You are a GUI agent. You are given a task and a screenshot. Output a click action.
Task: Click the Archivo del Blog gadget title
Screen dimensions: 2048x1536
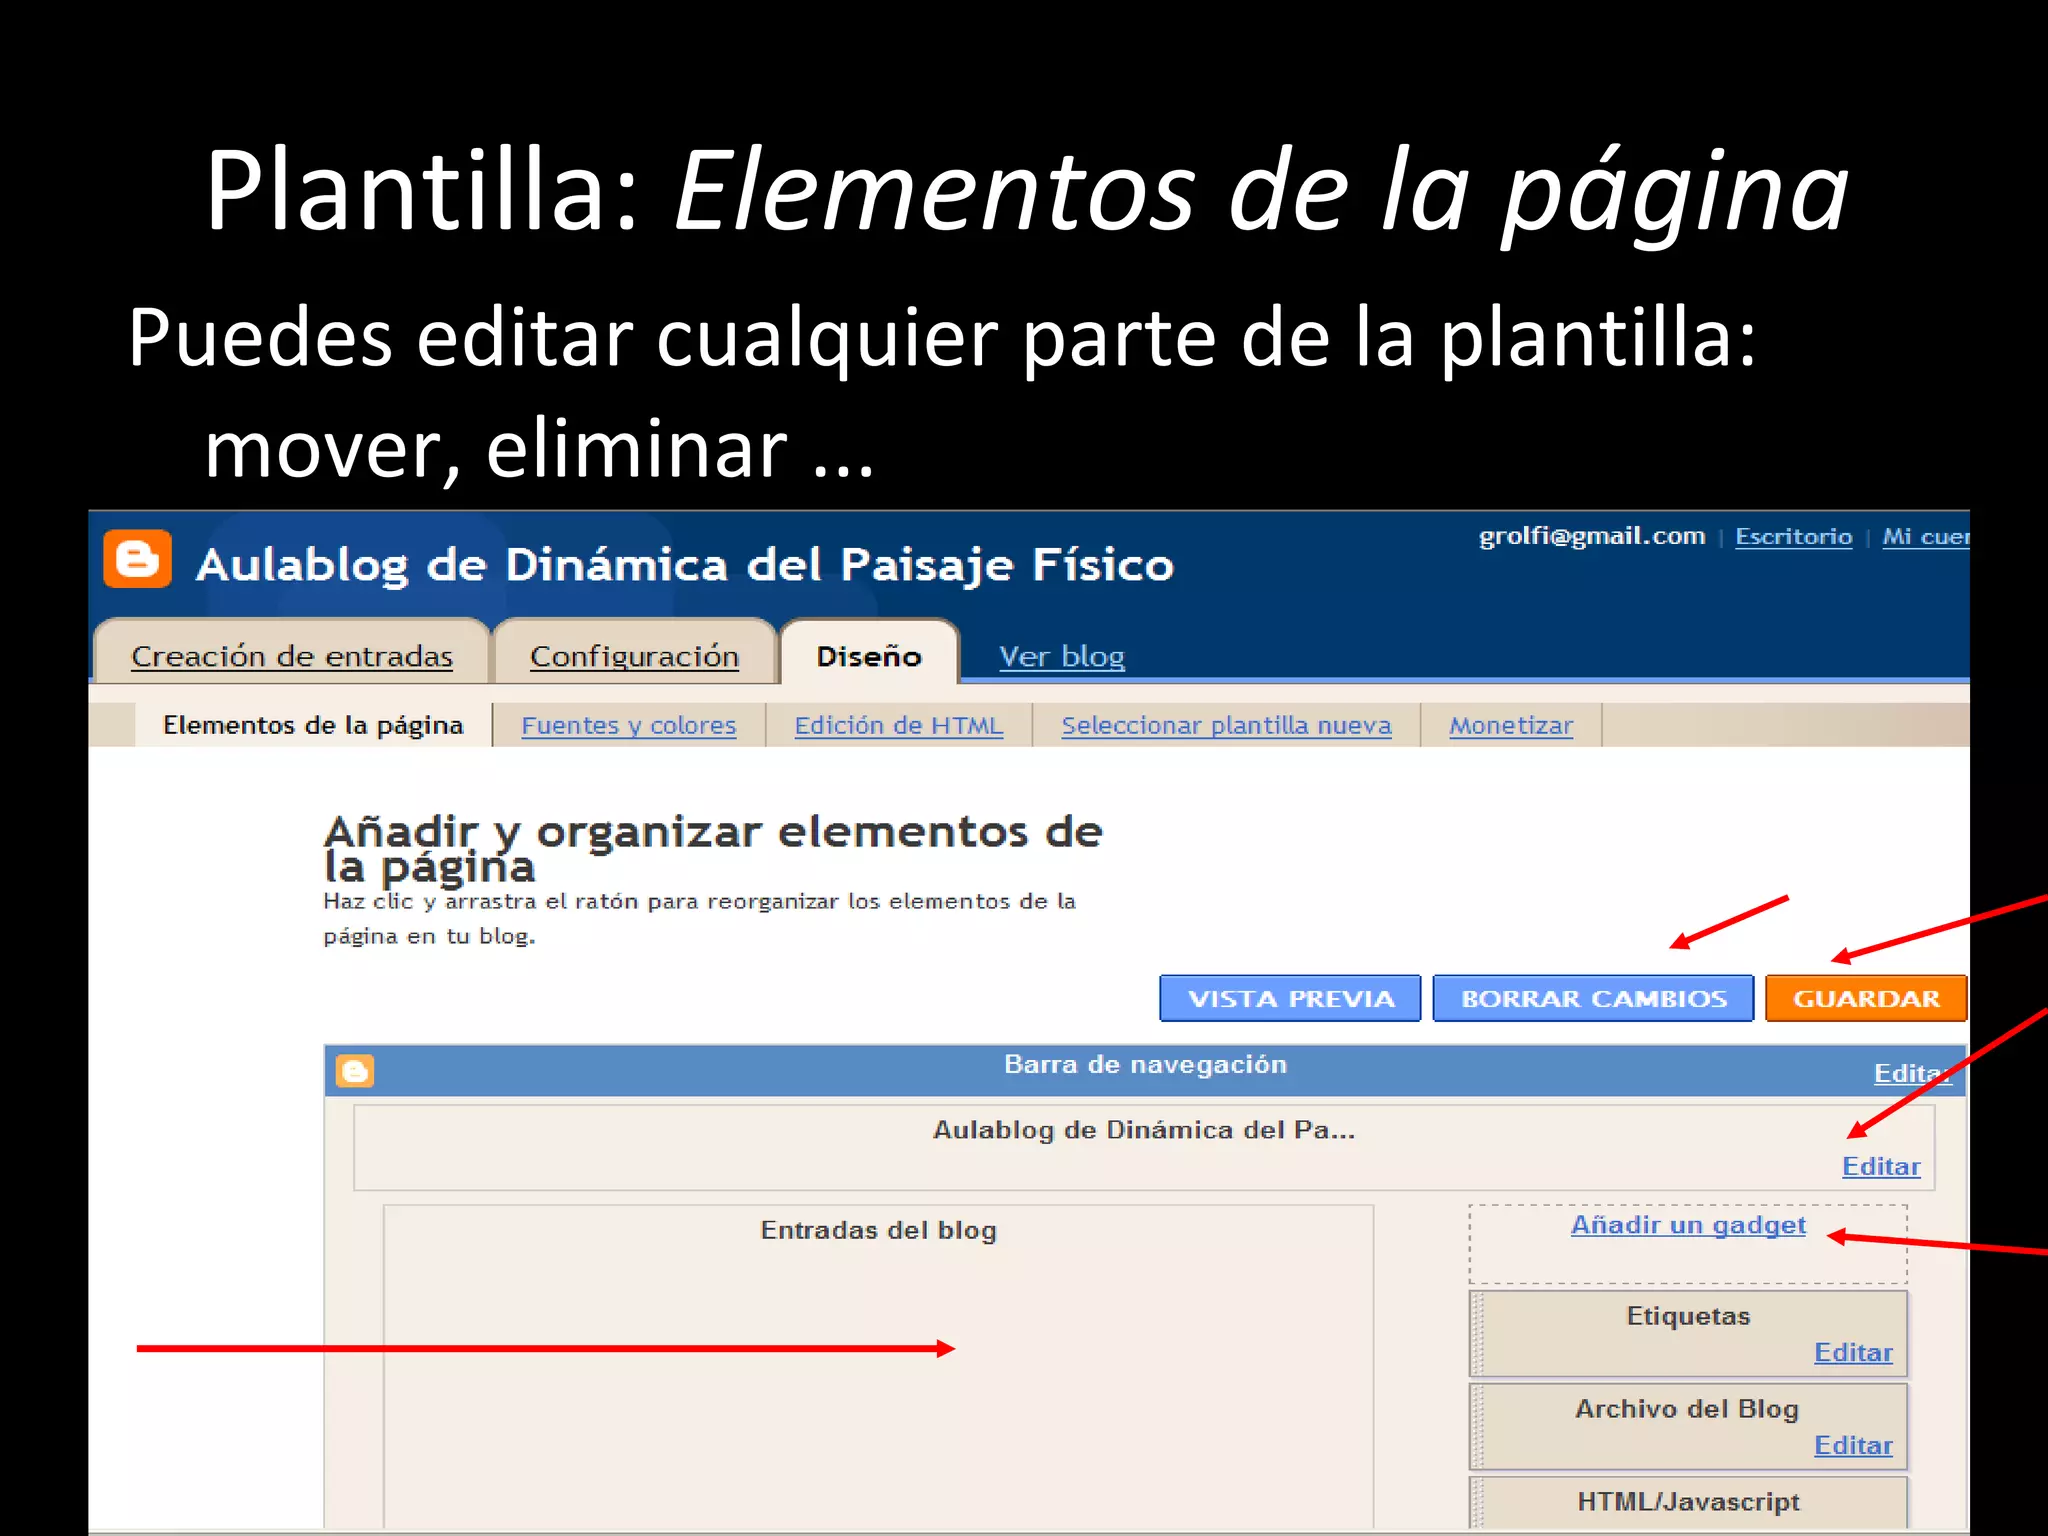click(1687, 1409)
